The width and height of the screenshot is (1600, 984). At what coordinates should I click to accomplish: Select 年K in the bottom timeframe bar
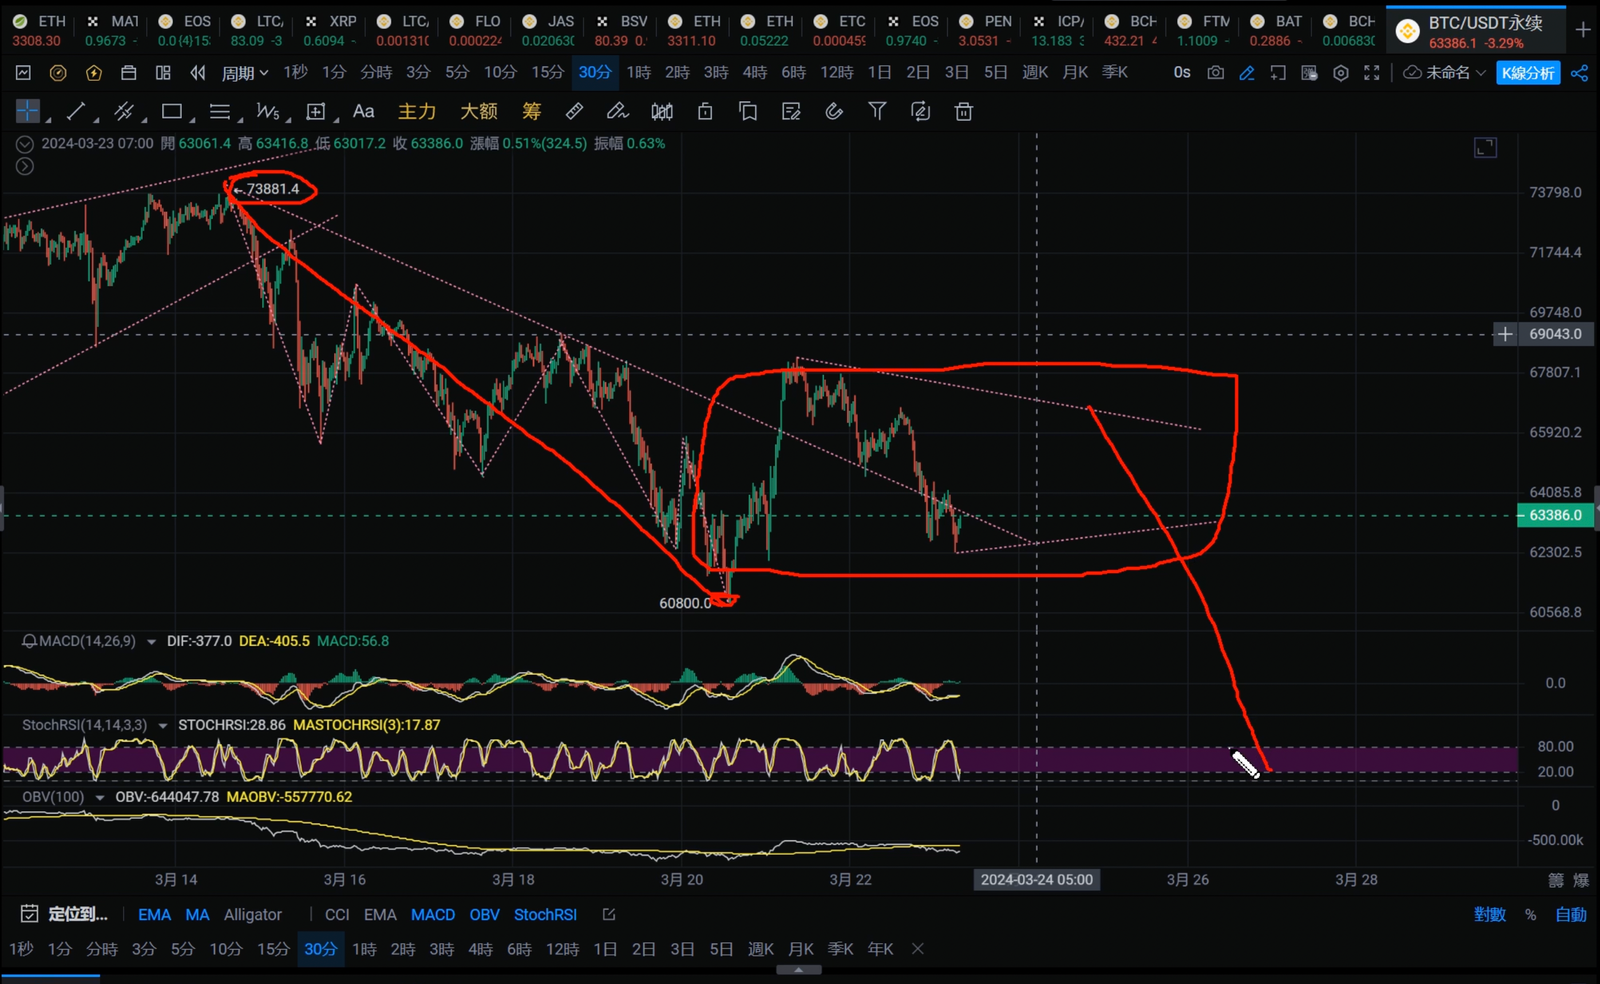[x=880, y=948]
